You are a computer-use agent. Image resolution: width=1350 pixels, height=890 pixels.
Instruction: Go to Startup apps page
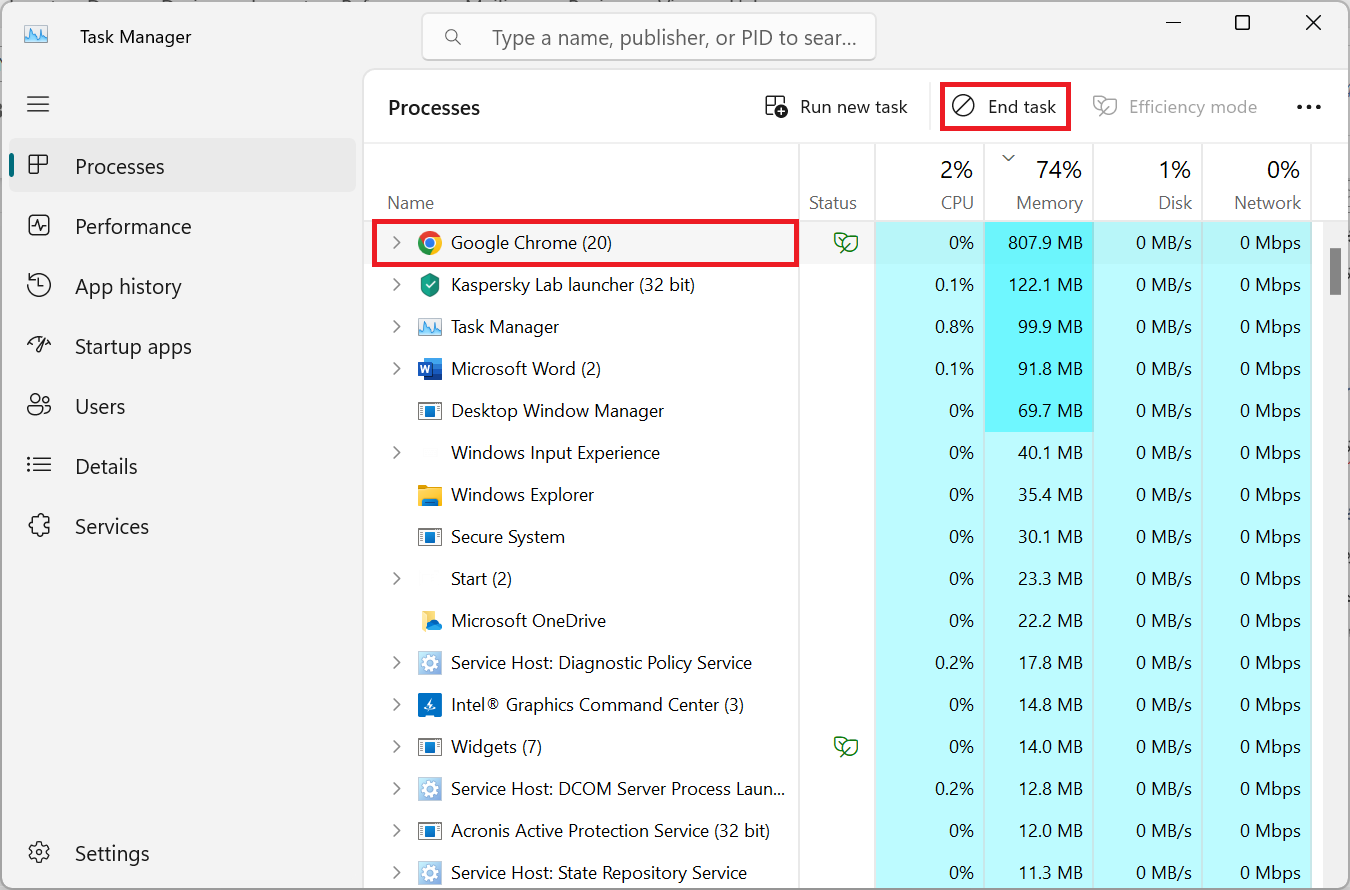[182, 346]
